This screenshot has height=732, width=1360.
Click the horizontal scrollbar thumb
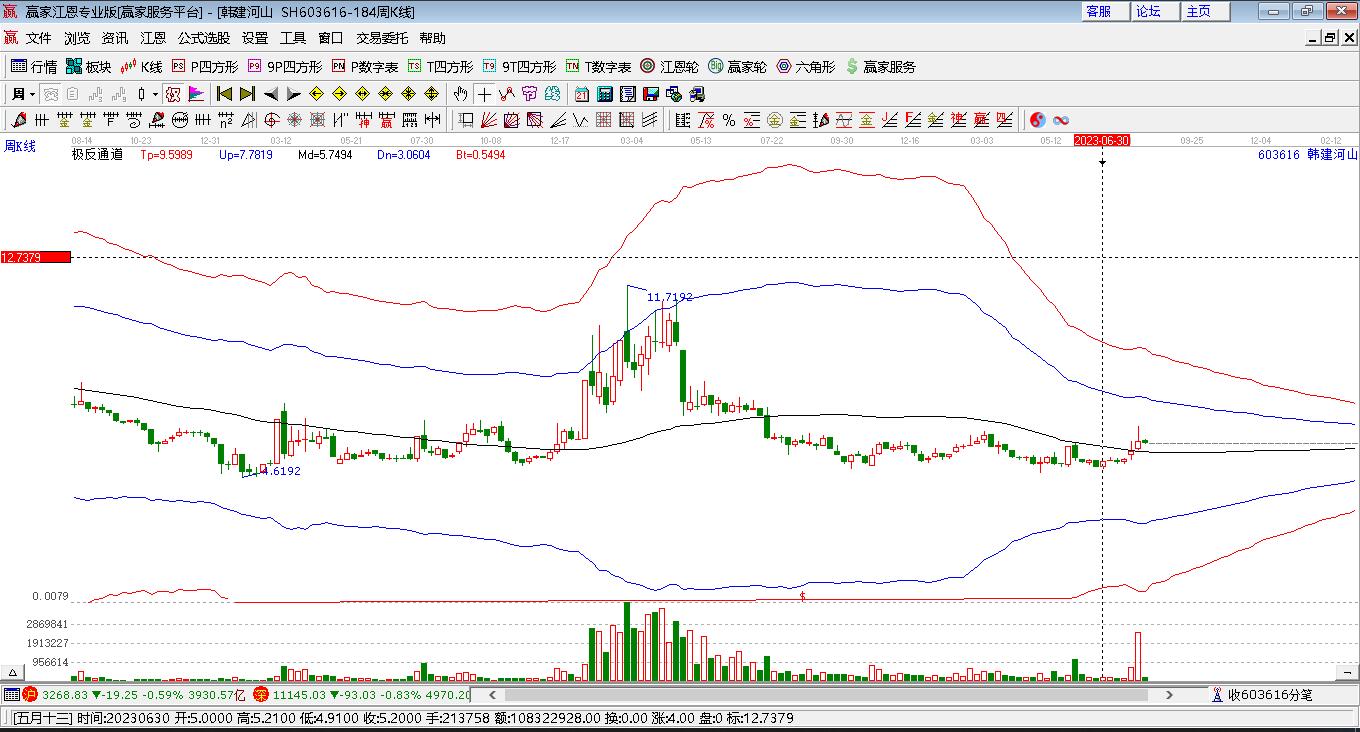[825, 694]
